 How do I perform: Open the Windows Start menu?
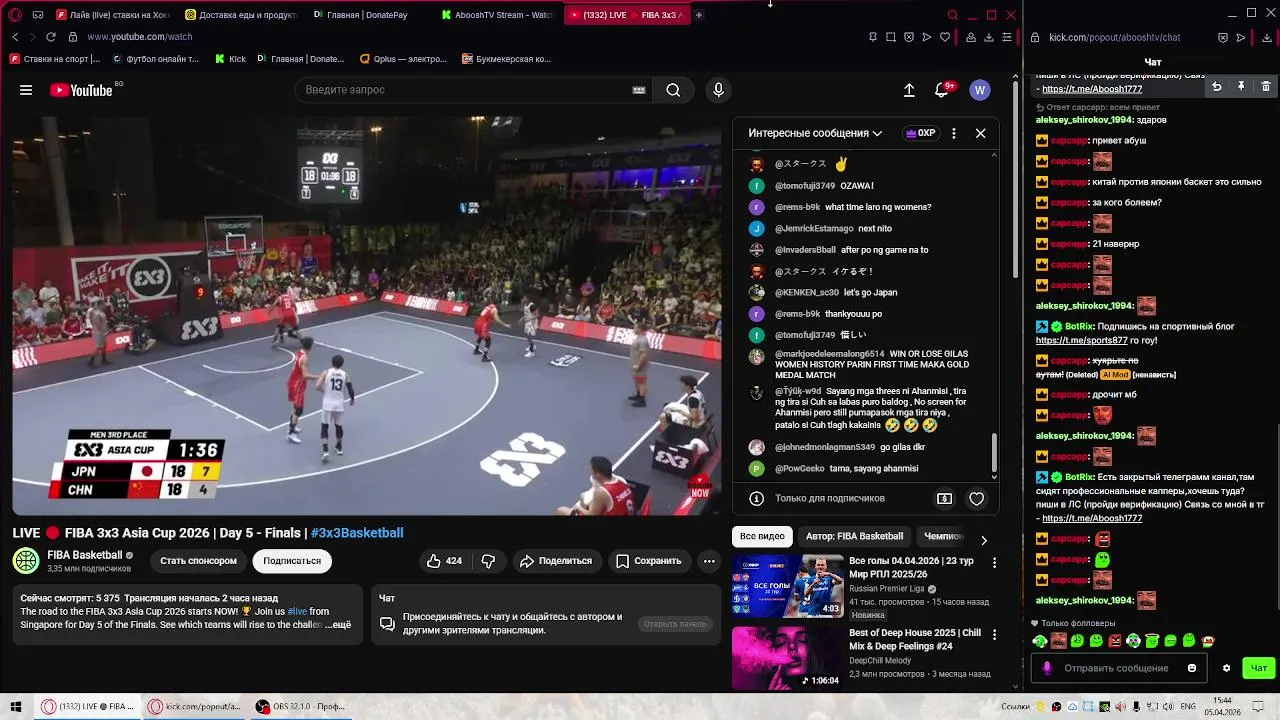point(15,707)
